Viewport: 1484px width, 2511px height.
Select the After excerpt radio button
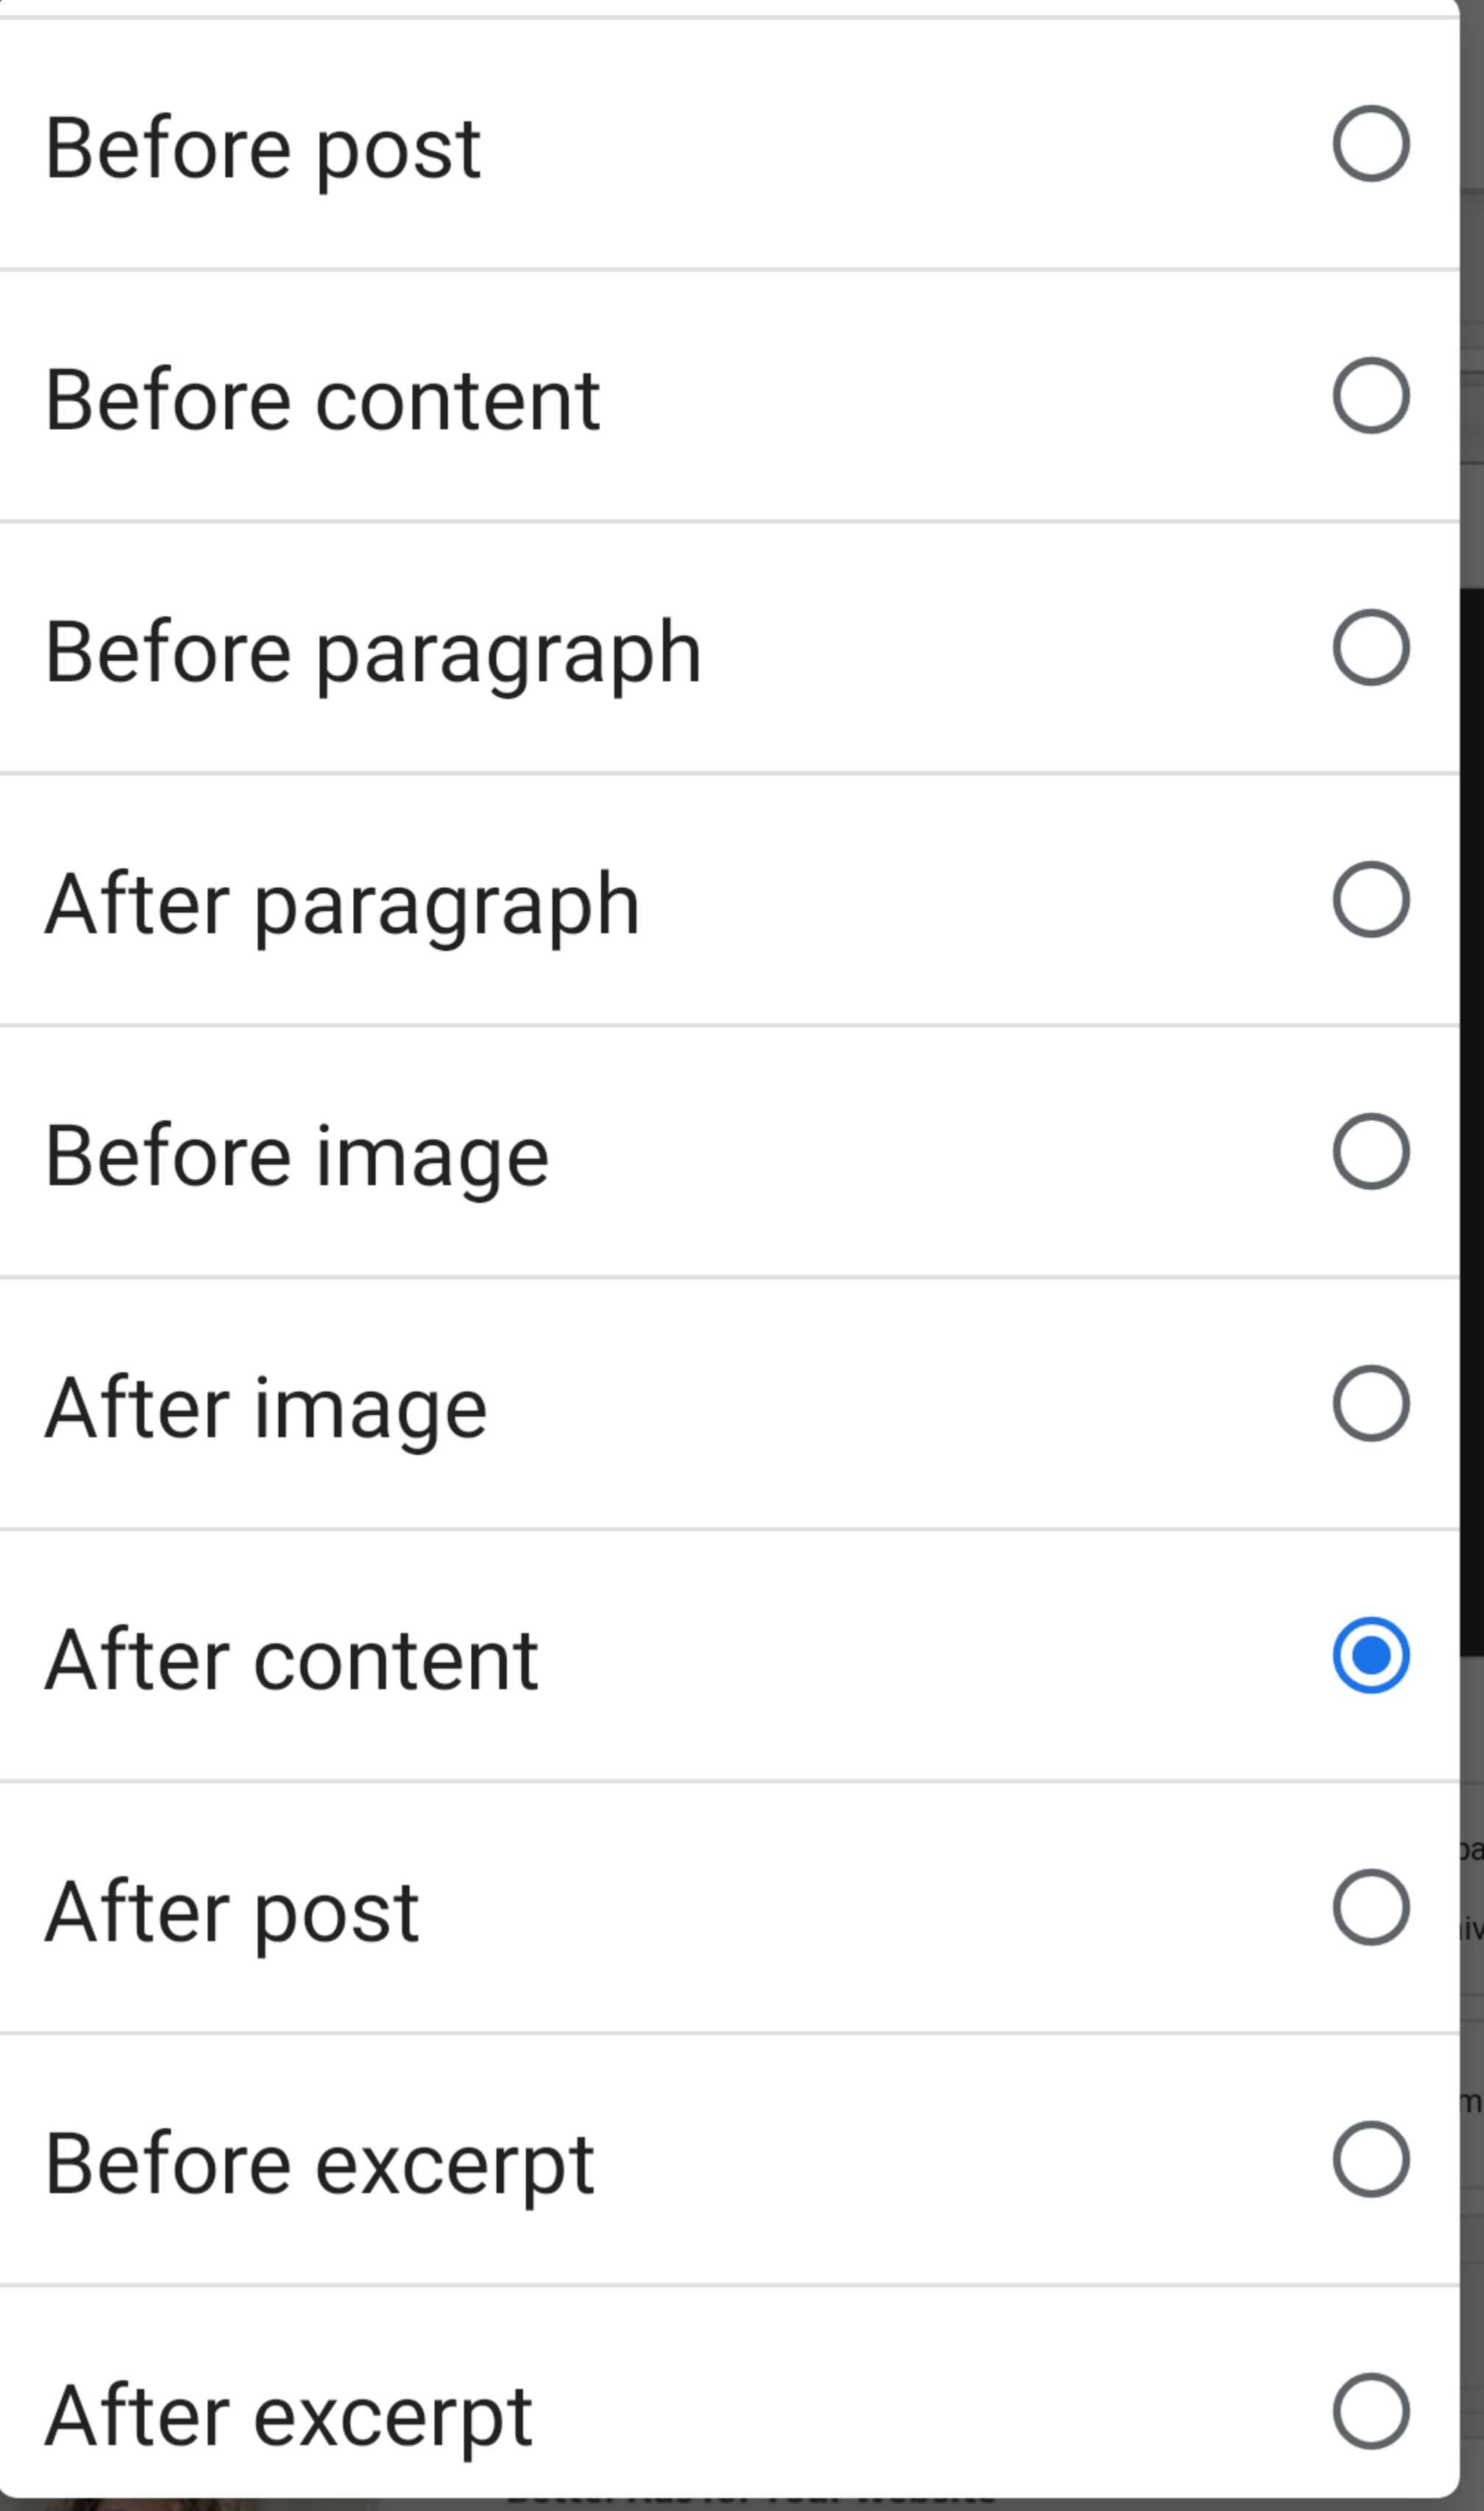click(1371, 2412)
